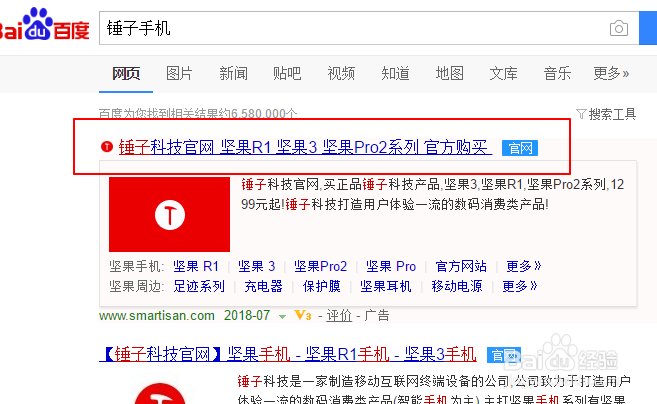Open 锤子科技官网 坚果R1 坚果3 result title
657x404 pixels.
pos(305,147)
